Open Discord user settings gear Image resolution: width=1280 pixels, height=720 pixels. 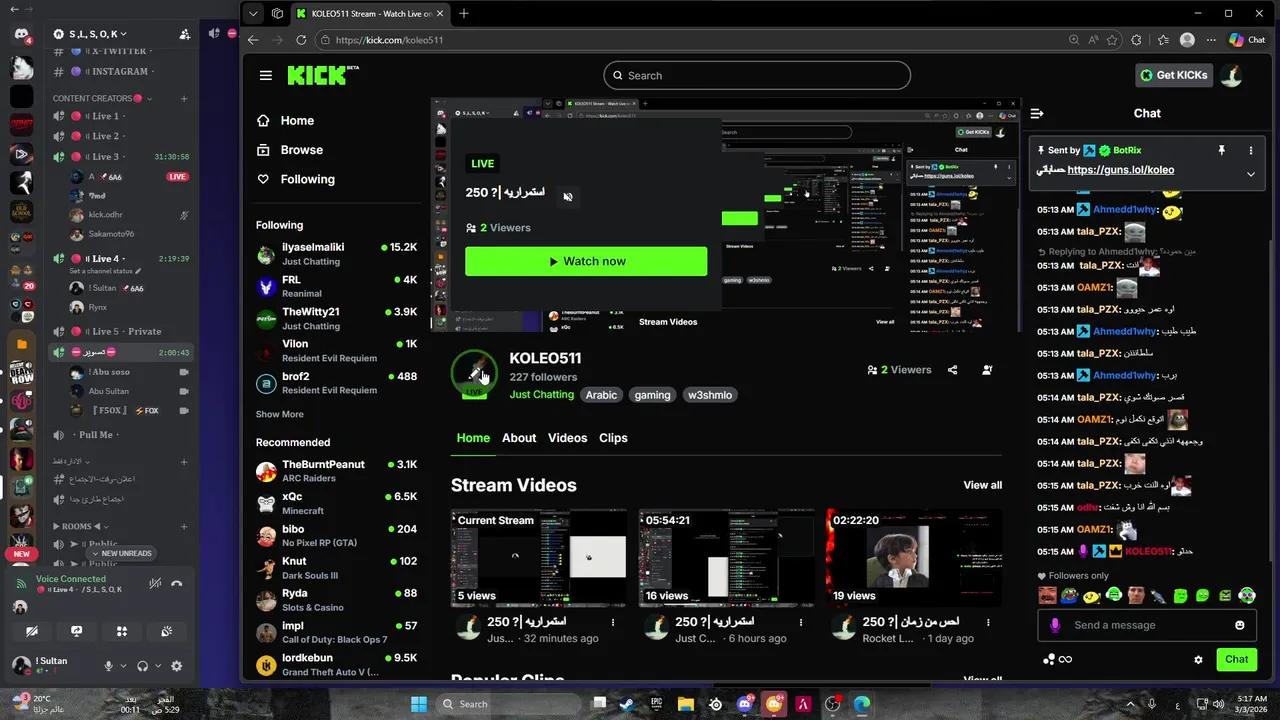point(177,666)
